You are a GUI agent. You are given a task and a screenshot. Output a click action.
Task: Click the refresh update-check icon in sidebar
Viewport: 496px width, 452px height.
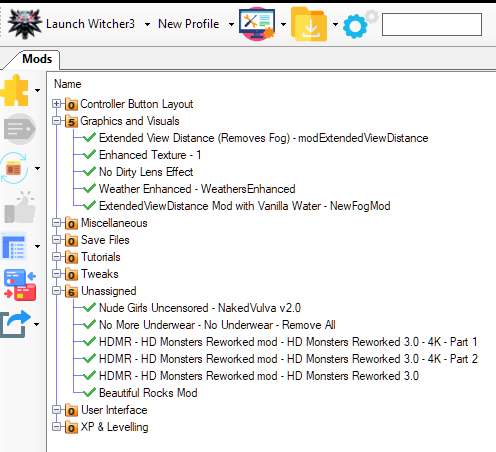[x=14, y=168]
